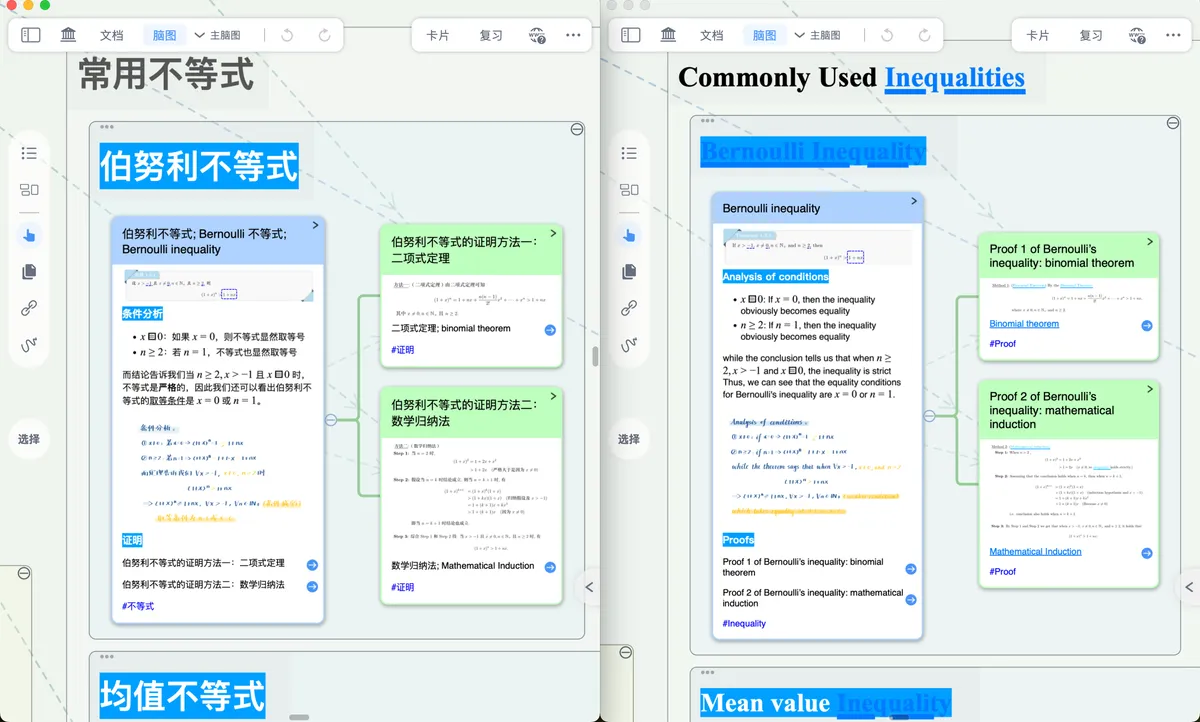Open more options ellipsis in left window

[573, 35]
